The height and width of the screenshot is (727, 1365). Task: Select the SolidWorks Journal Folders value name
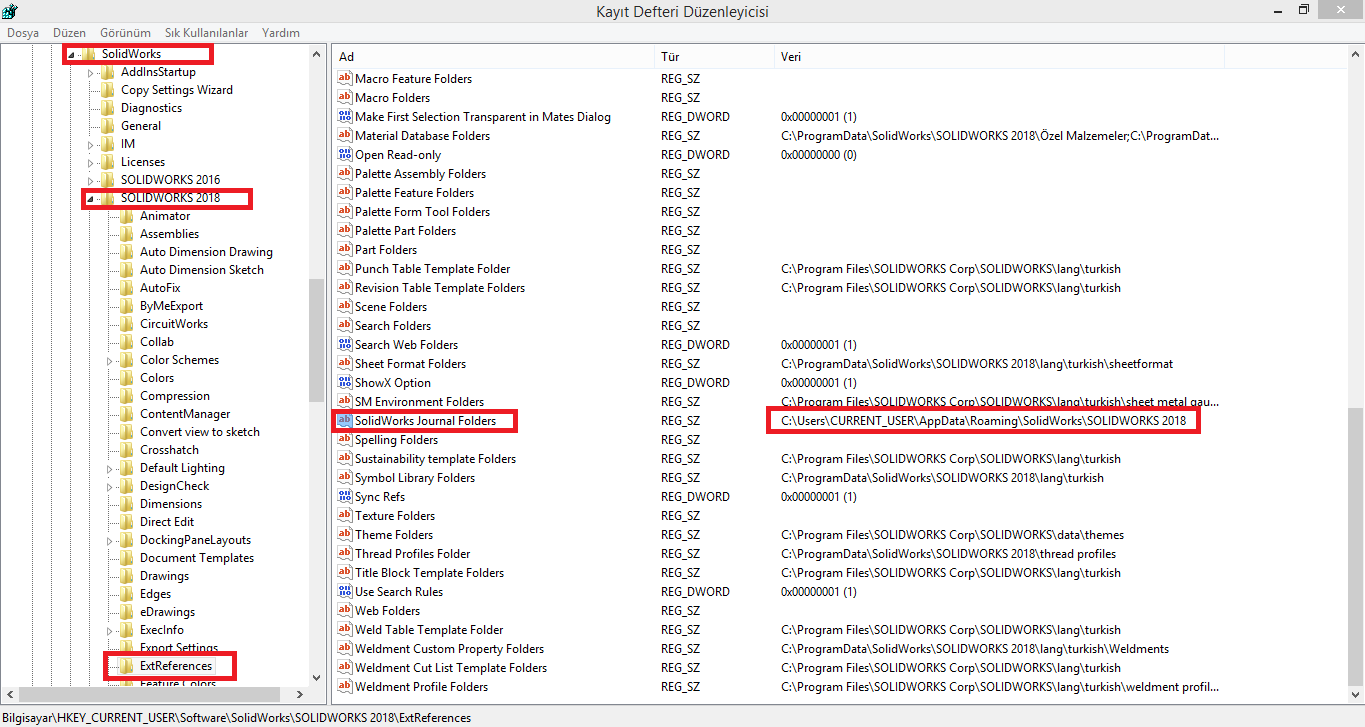pyautogui.click(x=425, y=421)
